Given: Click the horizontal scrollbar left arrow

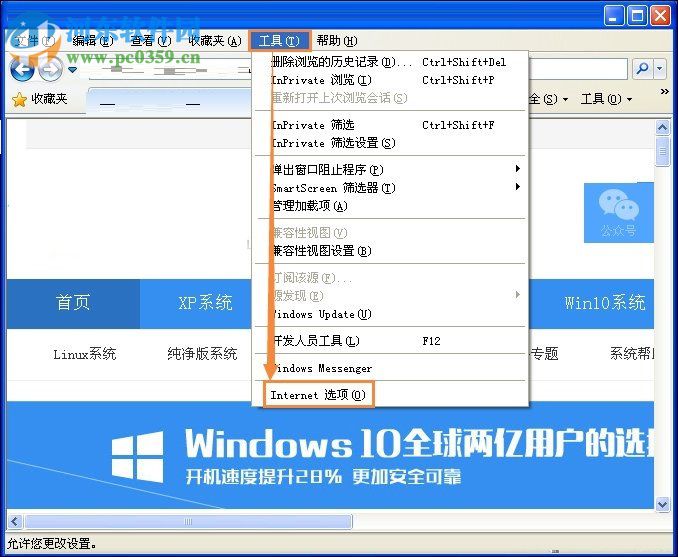Looking at the screenshot, I should point(15,521).
